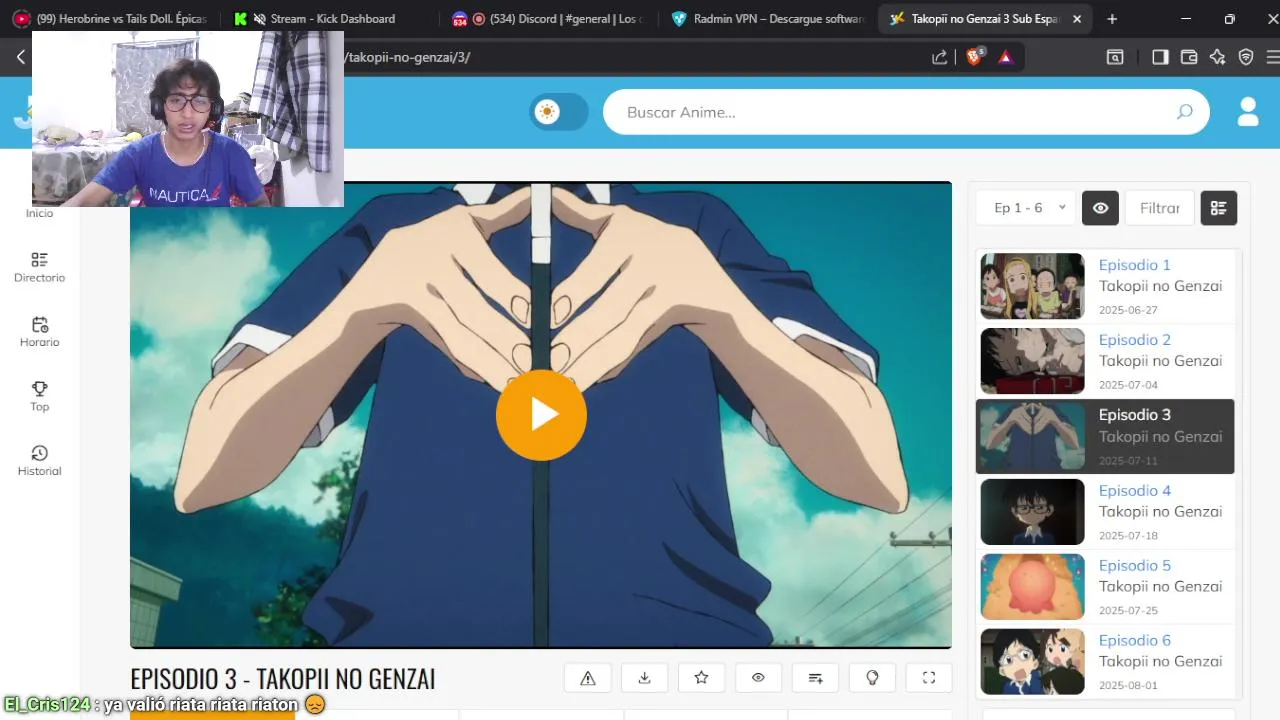Open the Historial sidebar item
The image size is (1280, 720).
coord(39,461)
